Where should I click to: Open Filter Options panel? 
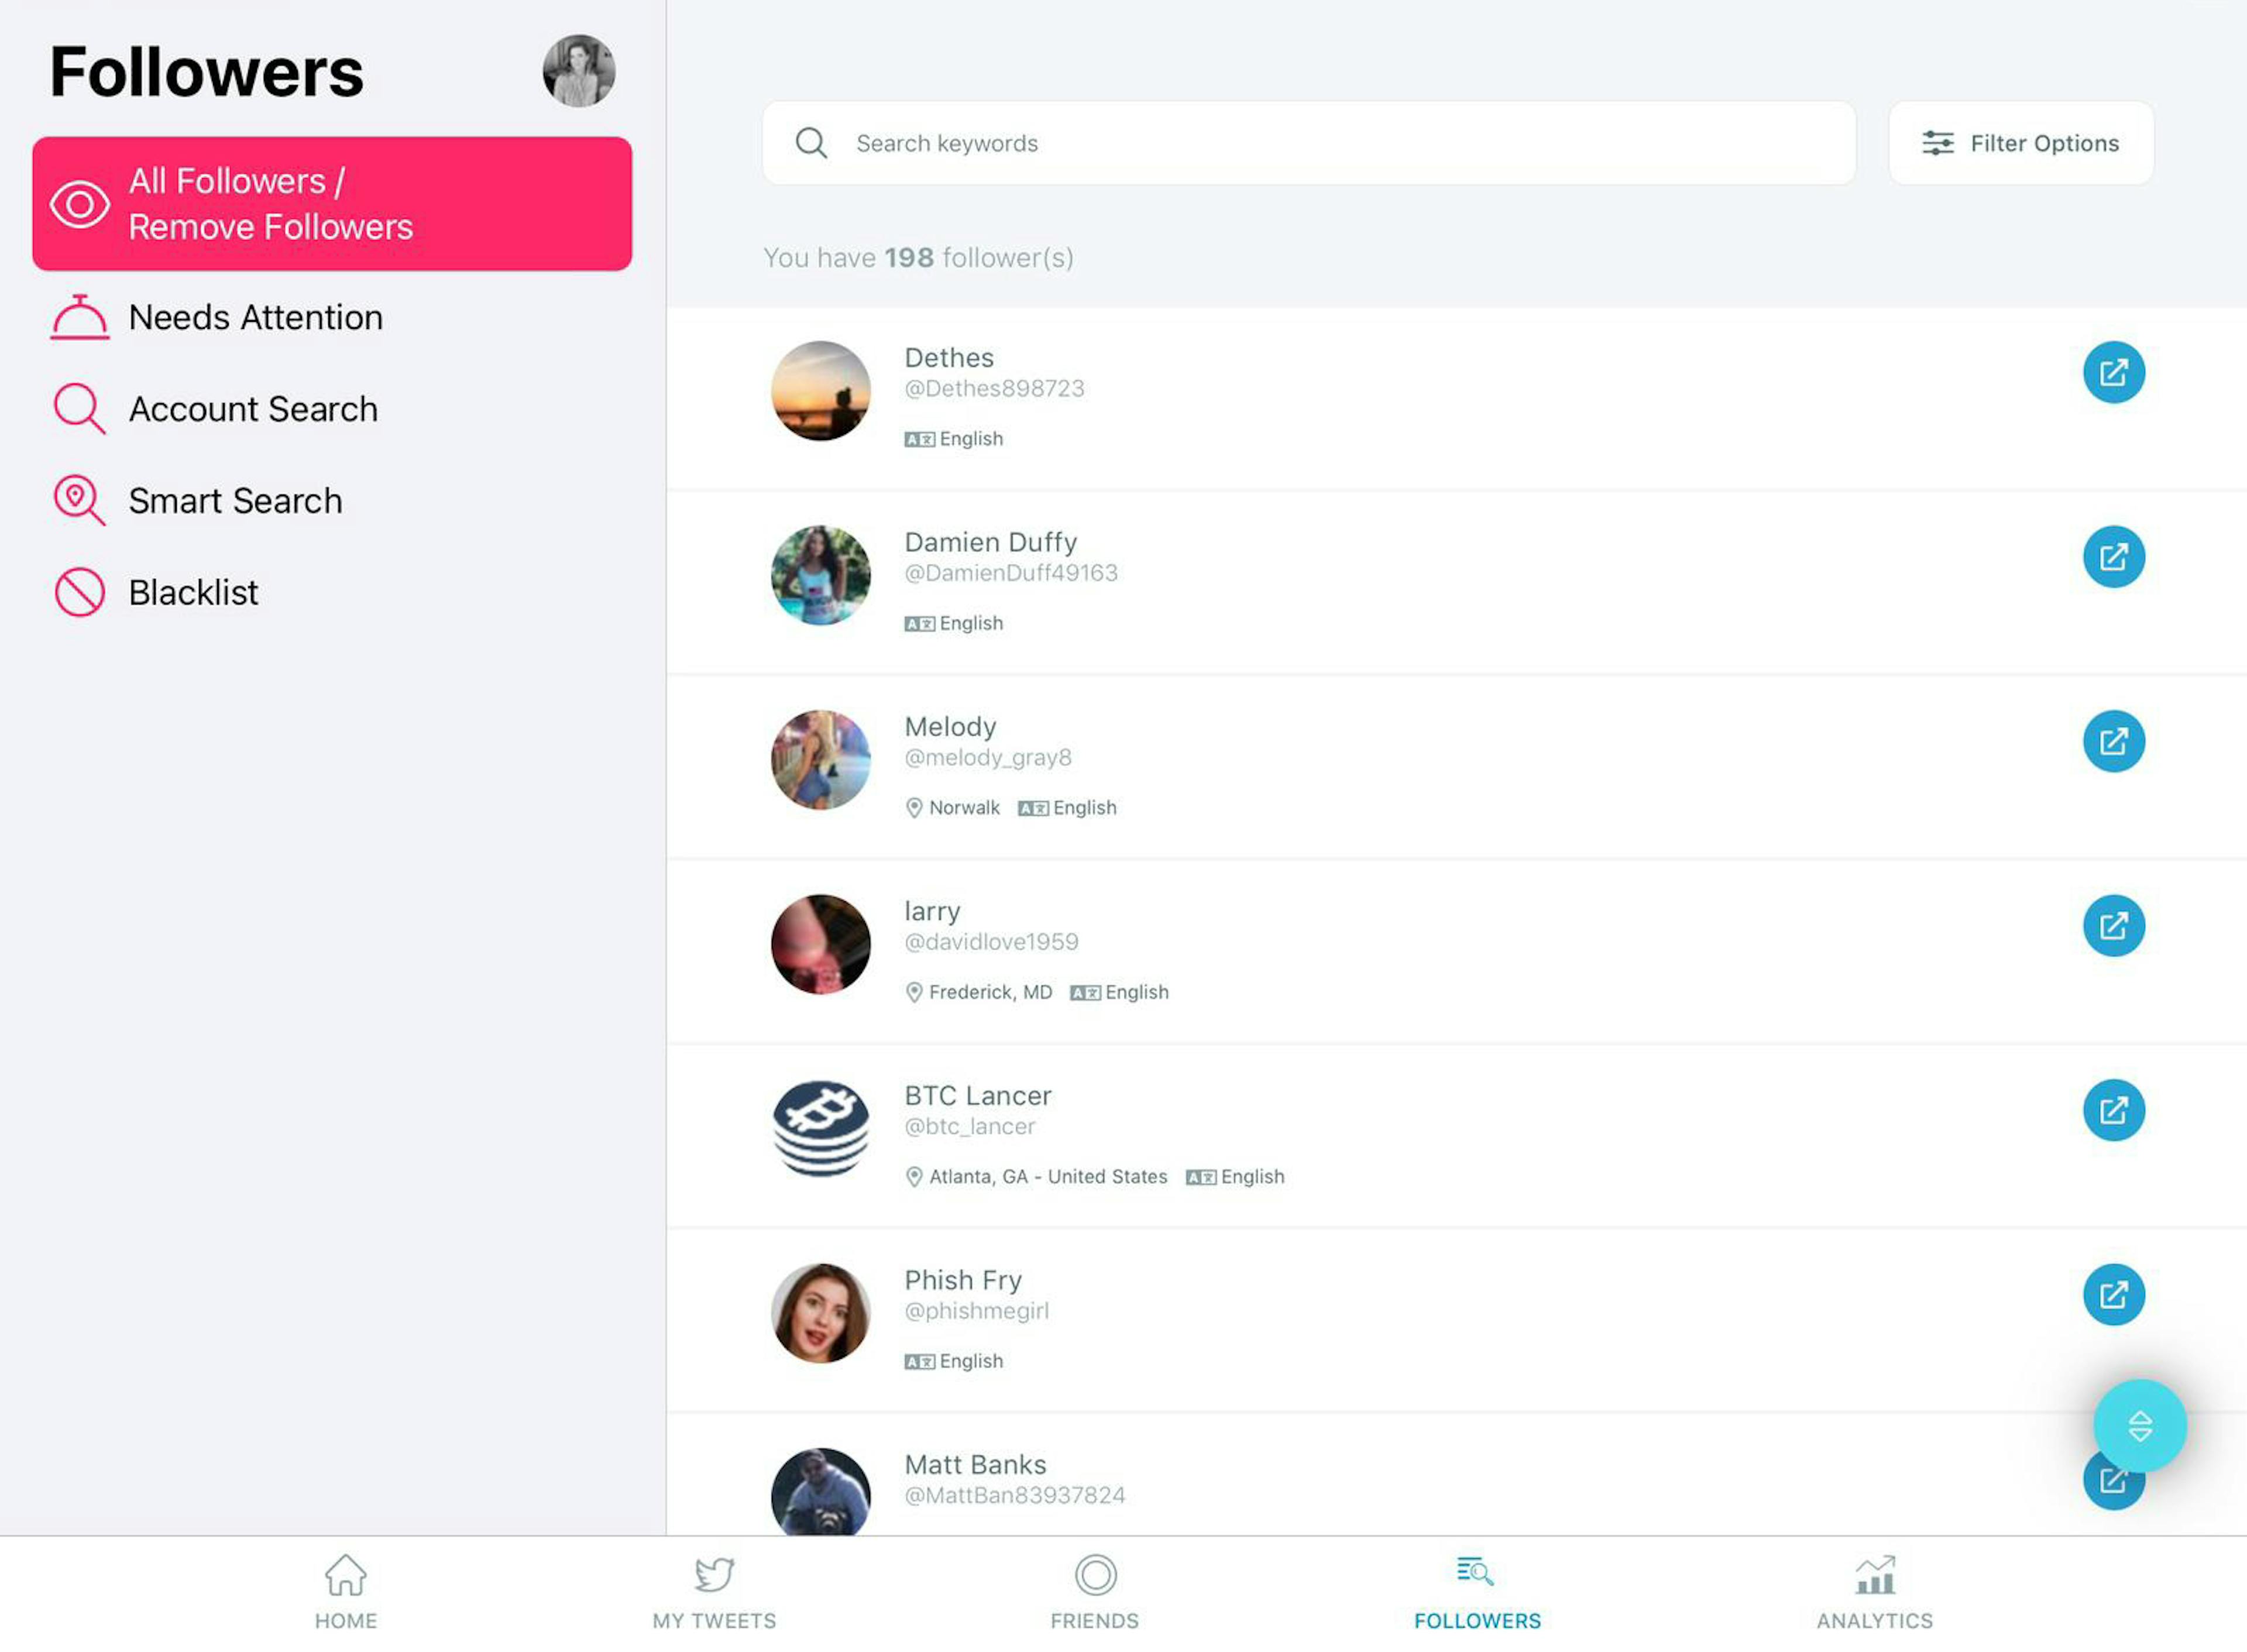pos(2020,143)
